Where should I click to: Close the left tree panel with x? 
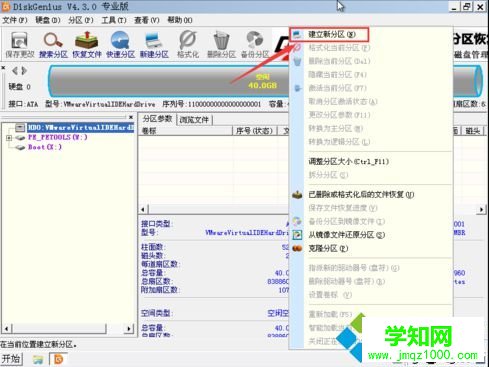[131, 117]
